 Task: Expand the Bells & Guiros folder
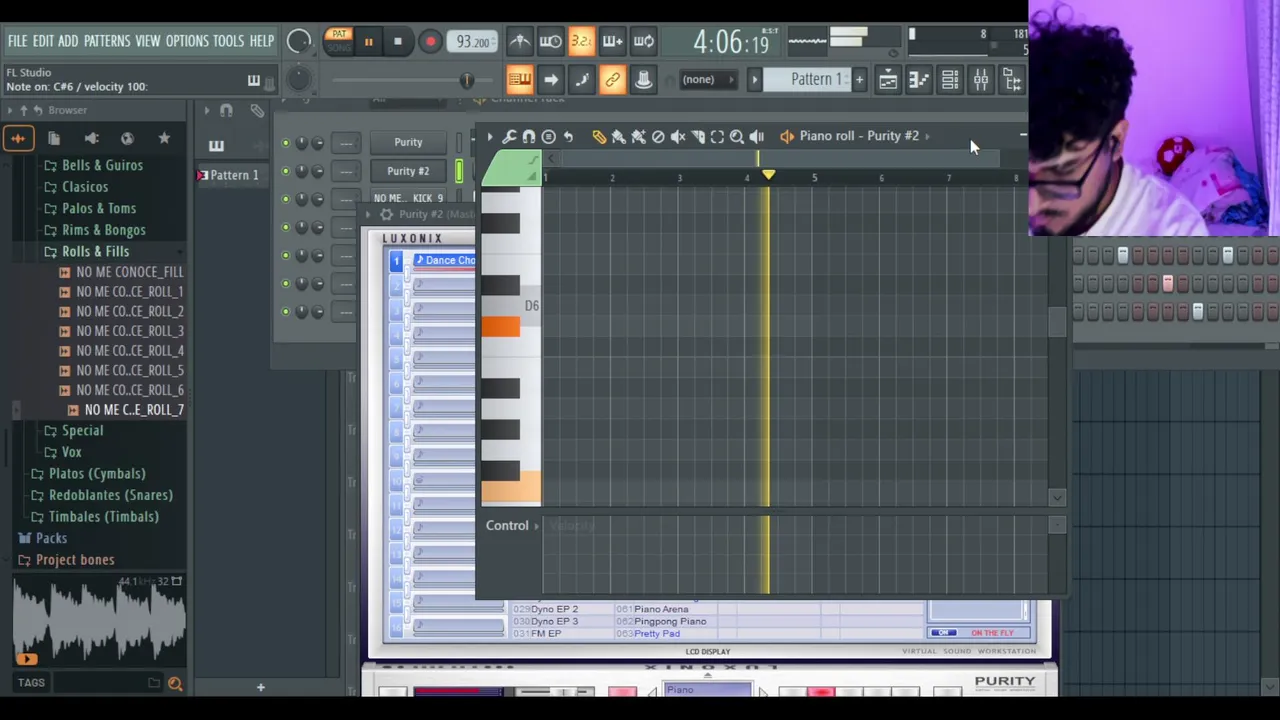[102, 165]
